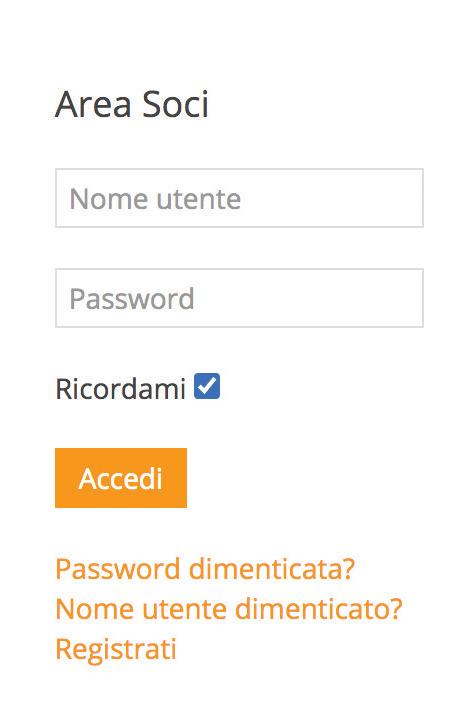Toggle the blue remember-me checkmark box

tap(207, 386)
